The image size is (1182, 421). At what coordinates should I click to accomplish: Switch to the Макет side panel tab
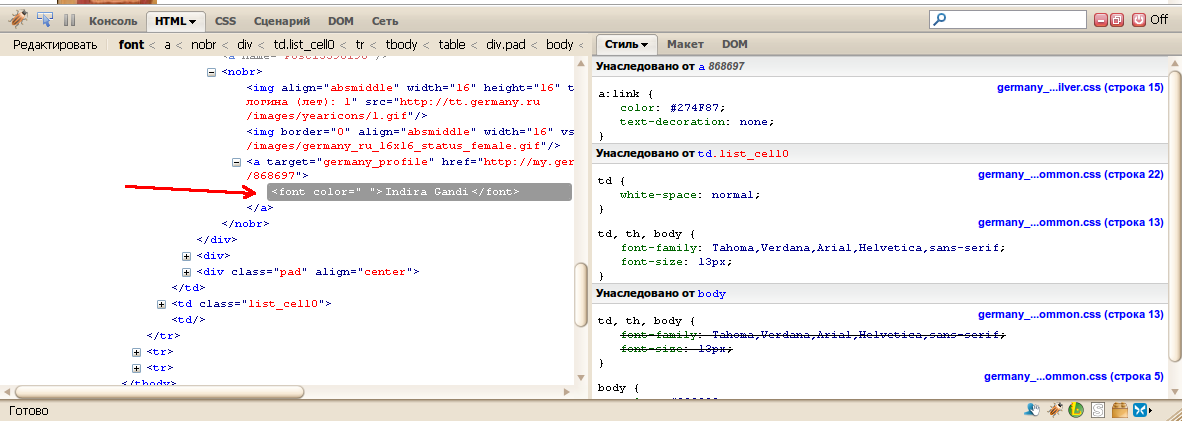point(685,44)
